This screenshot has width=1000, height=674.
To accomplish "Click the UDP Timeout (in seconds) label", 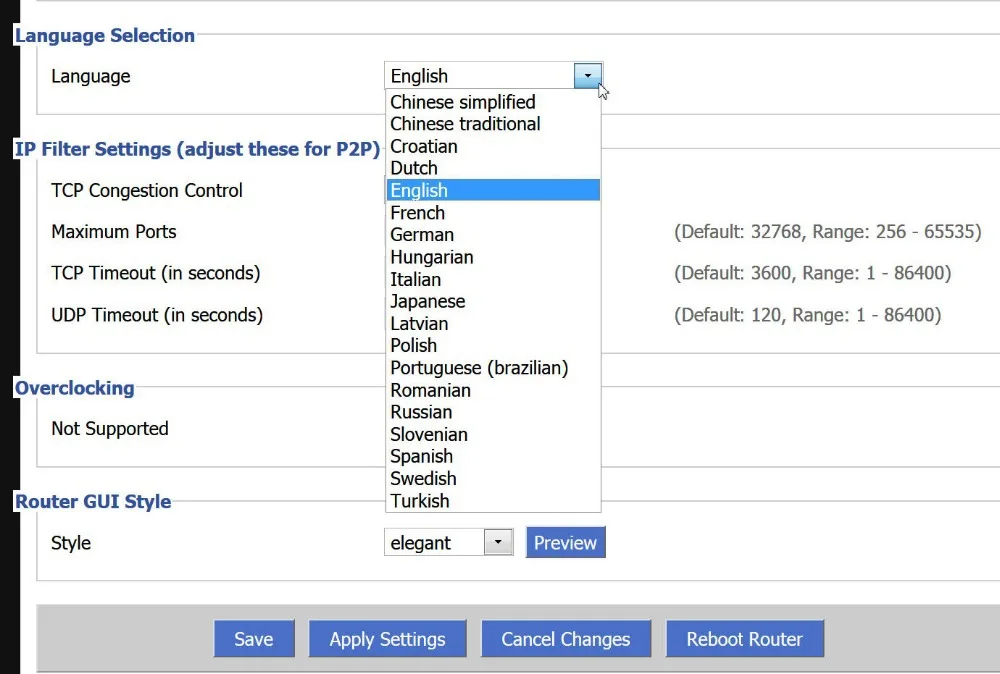I will point(157,315).
